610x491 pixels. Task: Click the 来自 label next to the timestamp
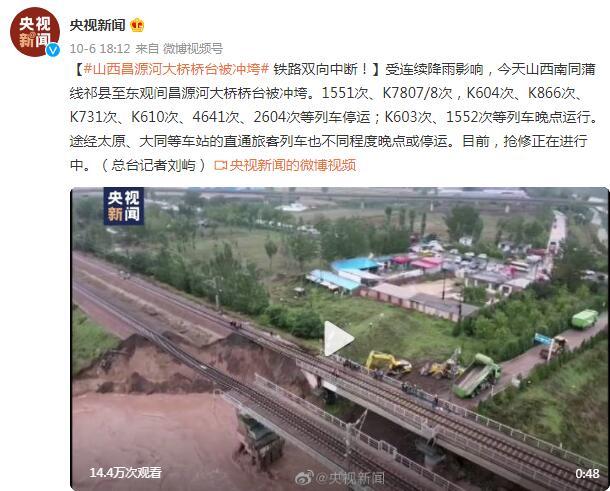[147, 49]
